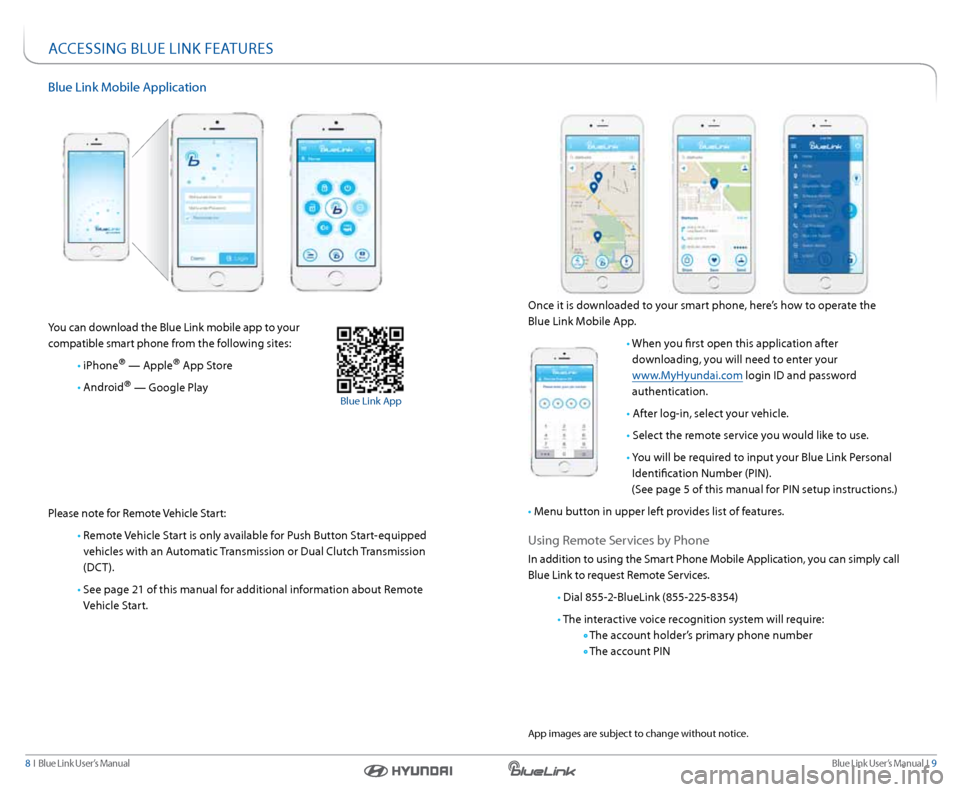Click "The account PIN" bullet

629,651
